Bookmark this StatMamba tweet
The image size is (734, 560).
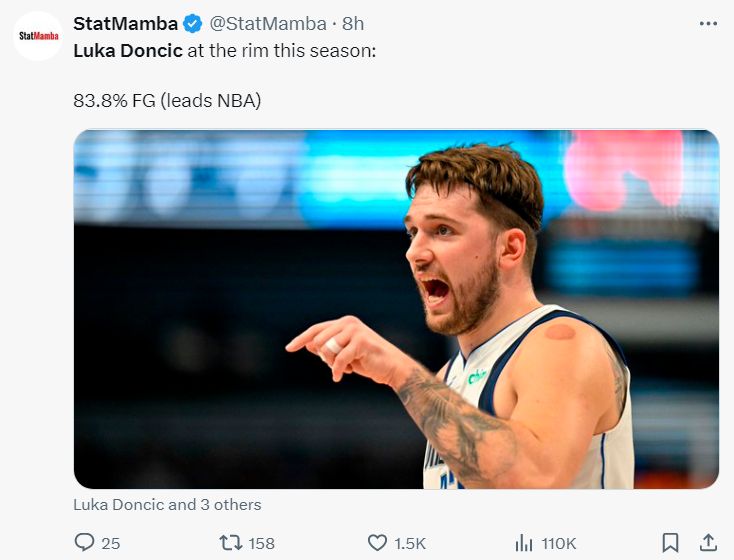coord(671,543)
